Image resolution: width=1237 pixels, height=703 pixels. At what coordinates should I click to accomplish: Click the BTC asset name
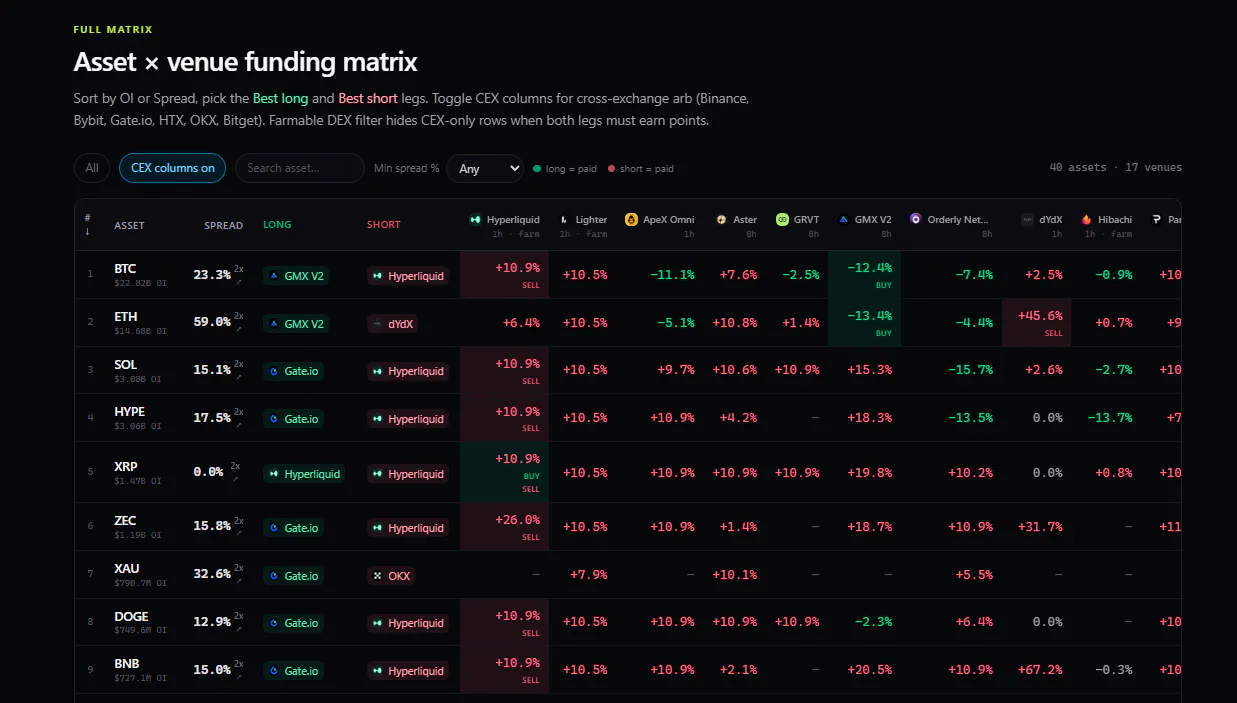click(125, 269)
